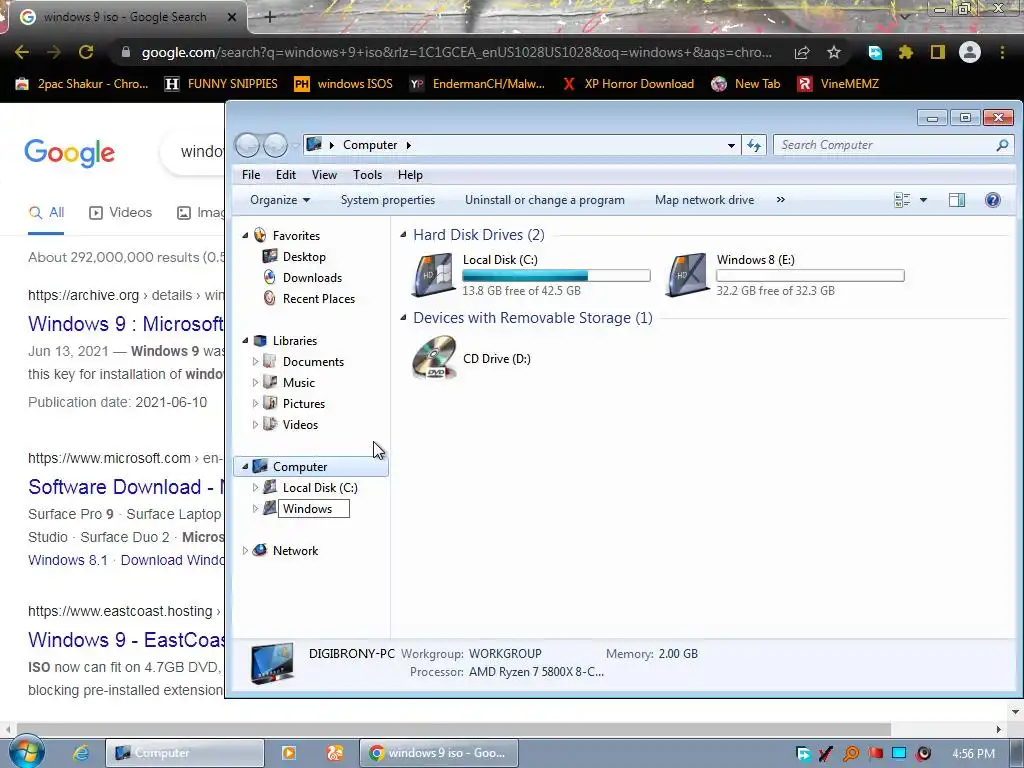Image resolution: width=1024 pixels, height=768 pixels.
Task: Click the Explorer back navigation button
Action: [x=248, y=145]
